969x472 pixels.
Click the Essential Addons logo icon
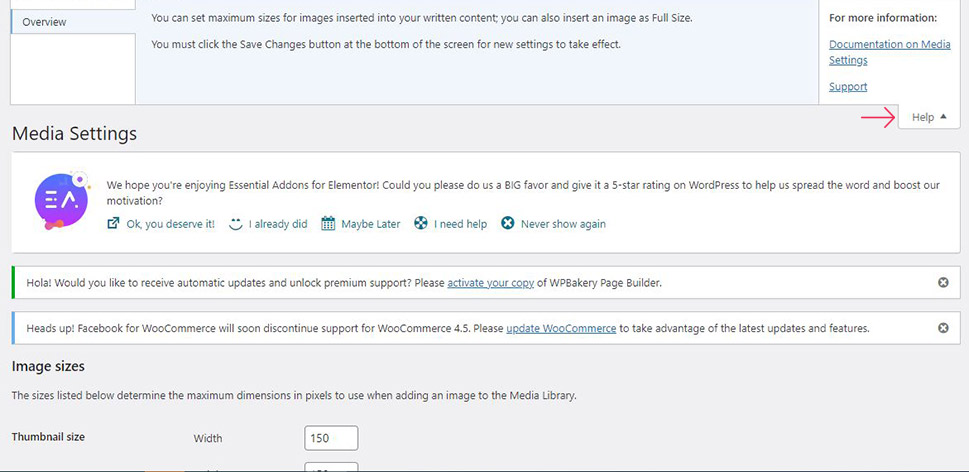pos(55,200)
